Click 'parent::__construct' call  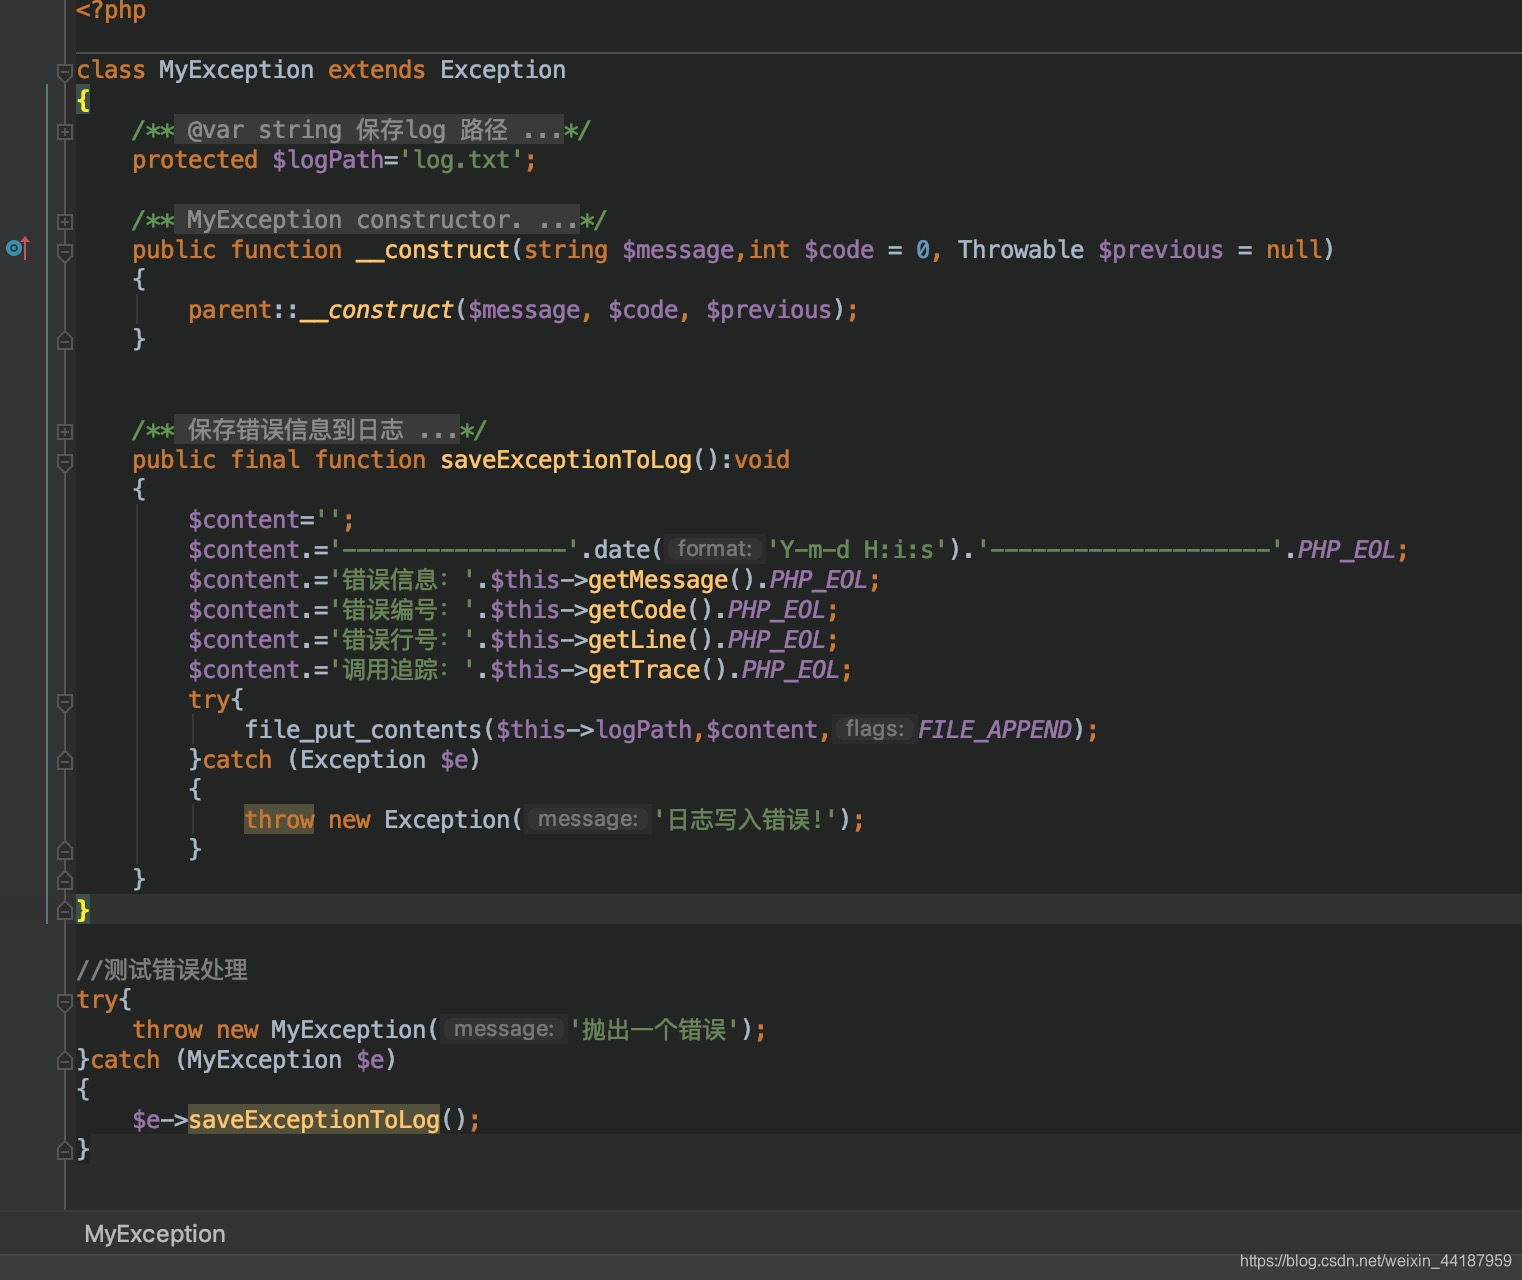(320, 310)
